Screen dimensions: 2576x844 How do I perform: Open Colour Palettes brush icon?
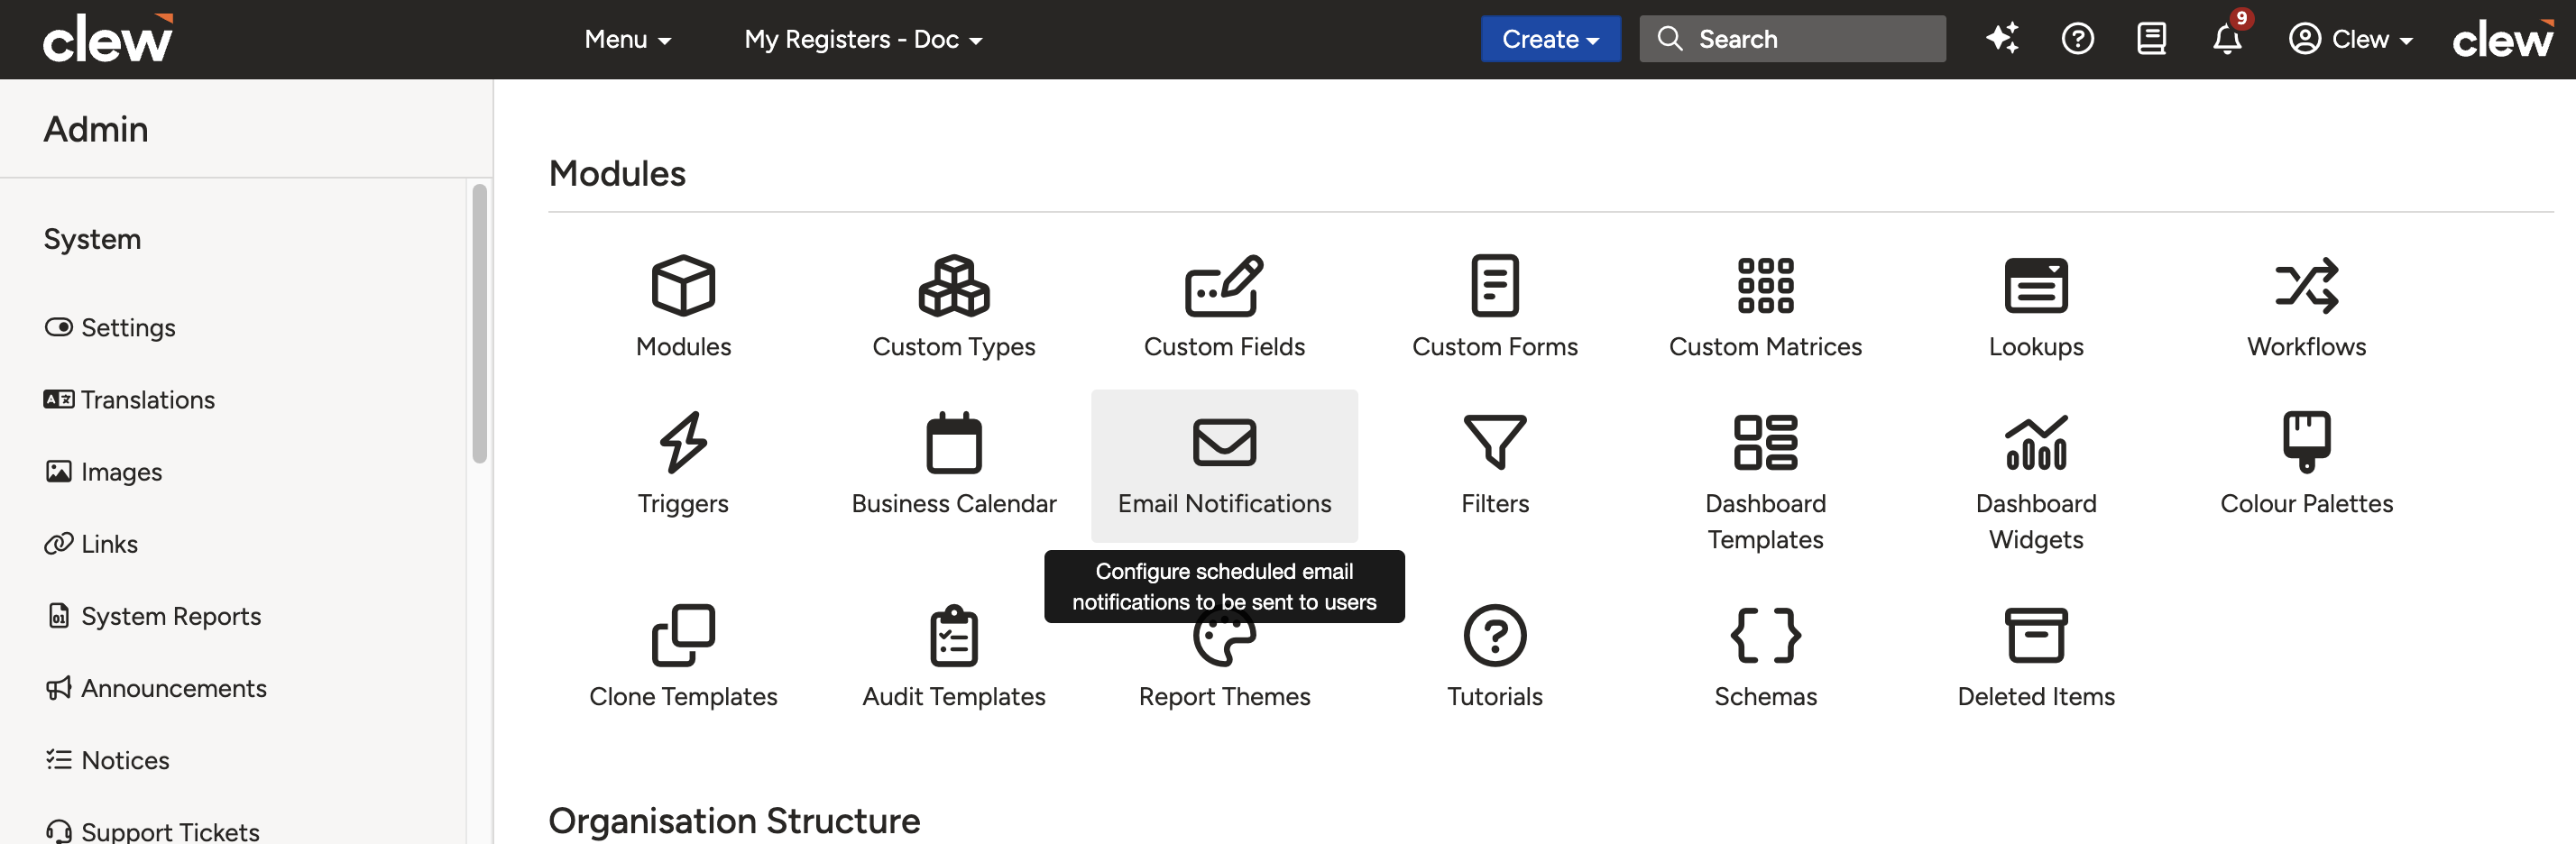click(2306, 442)
